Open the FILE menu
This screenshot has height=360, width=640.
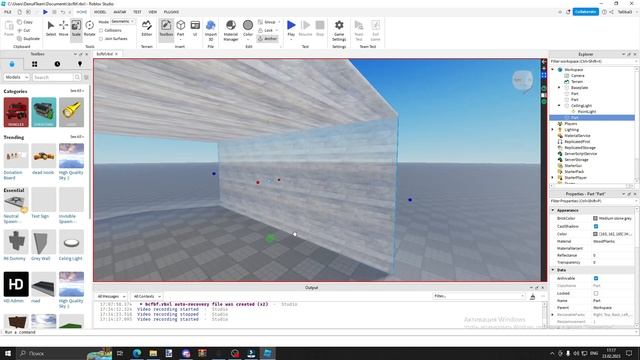(x=8, y=12)
